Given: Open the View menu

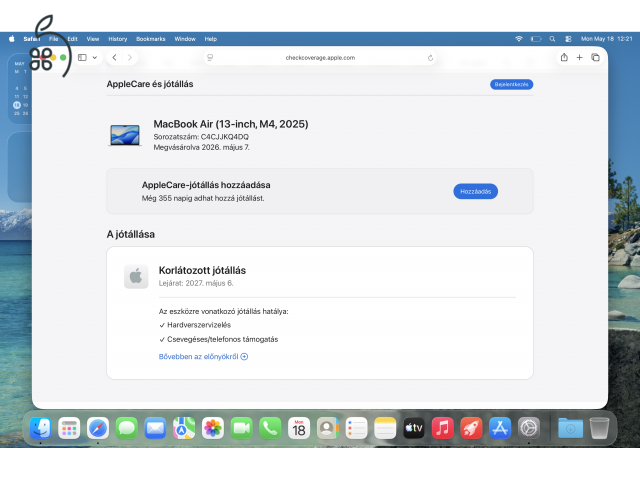Looking at the screenshot, I should [93, 39].
